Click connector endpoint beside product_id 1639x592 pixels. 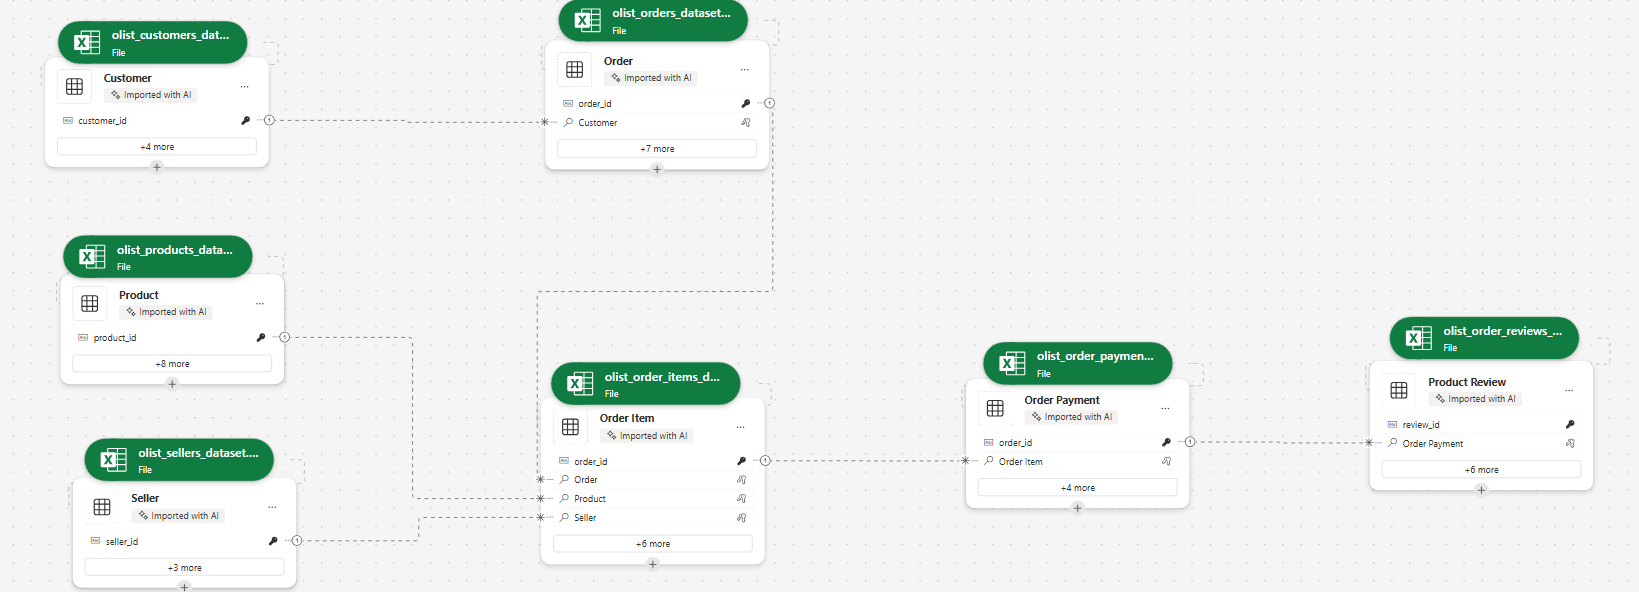pyautogui.click(x=285, y=337)
